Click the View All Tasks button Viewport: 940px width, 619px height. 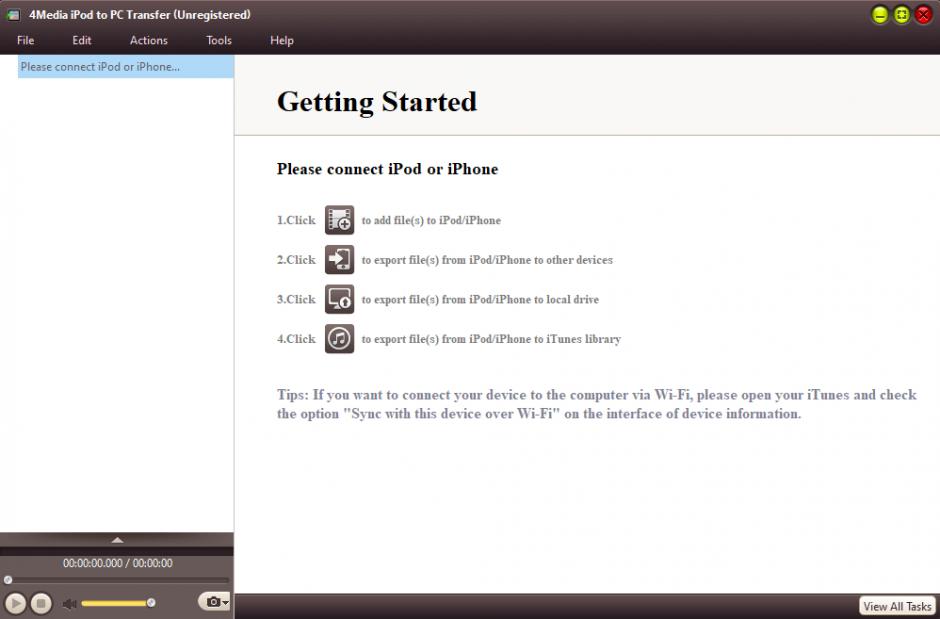pos(897,606)
